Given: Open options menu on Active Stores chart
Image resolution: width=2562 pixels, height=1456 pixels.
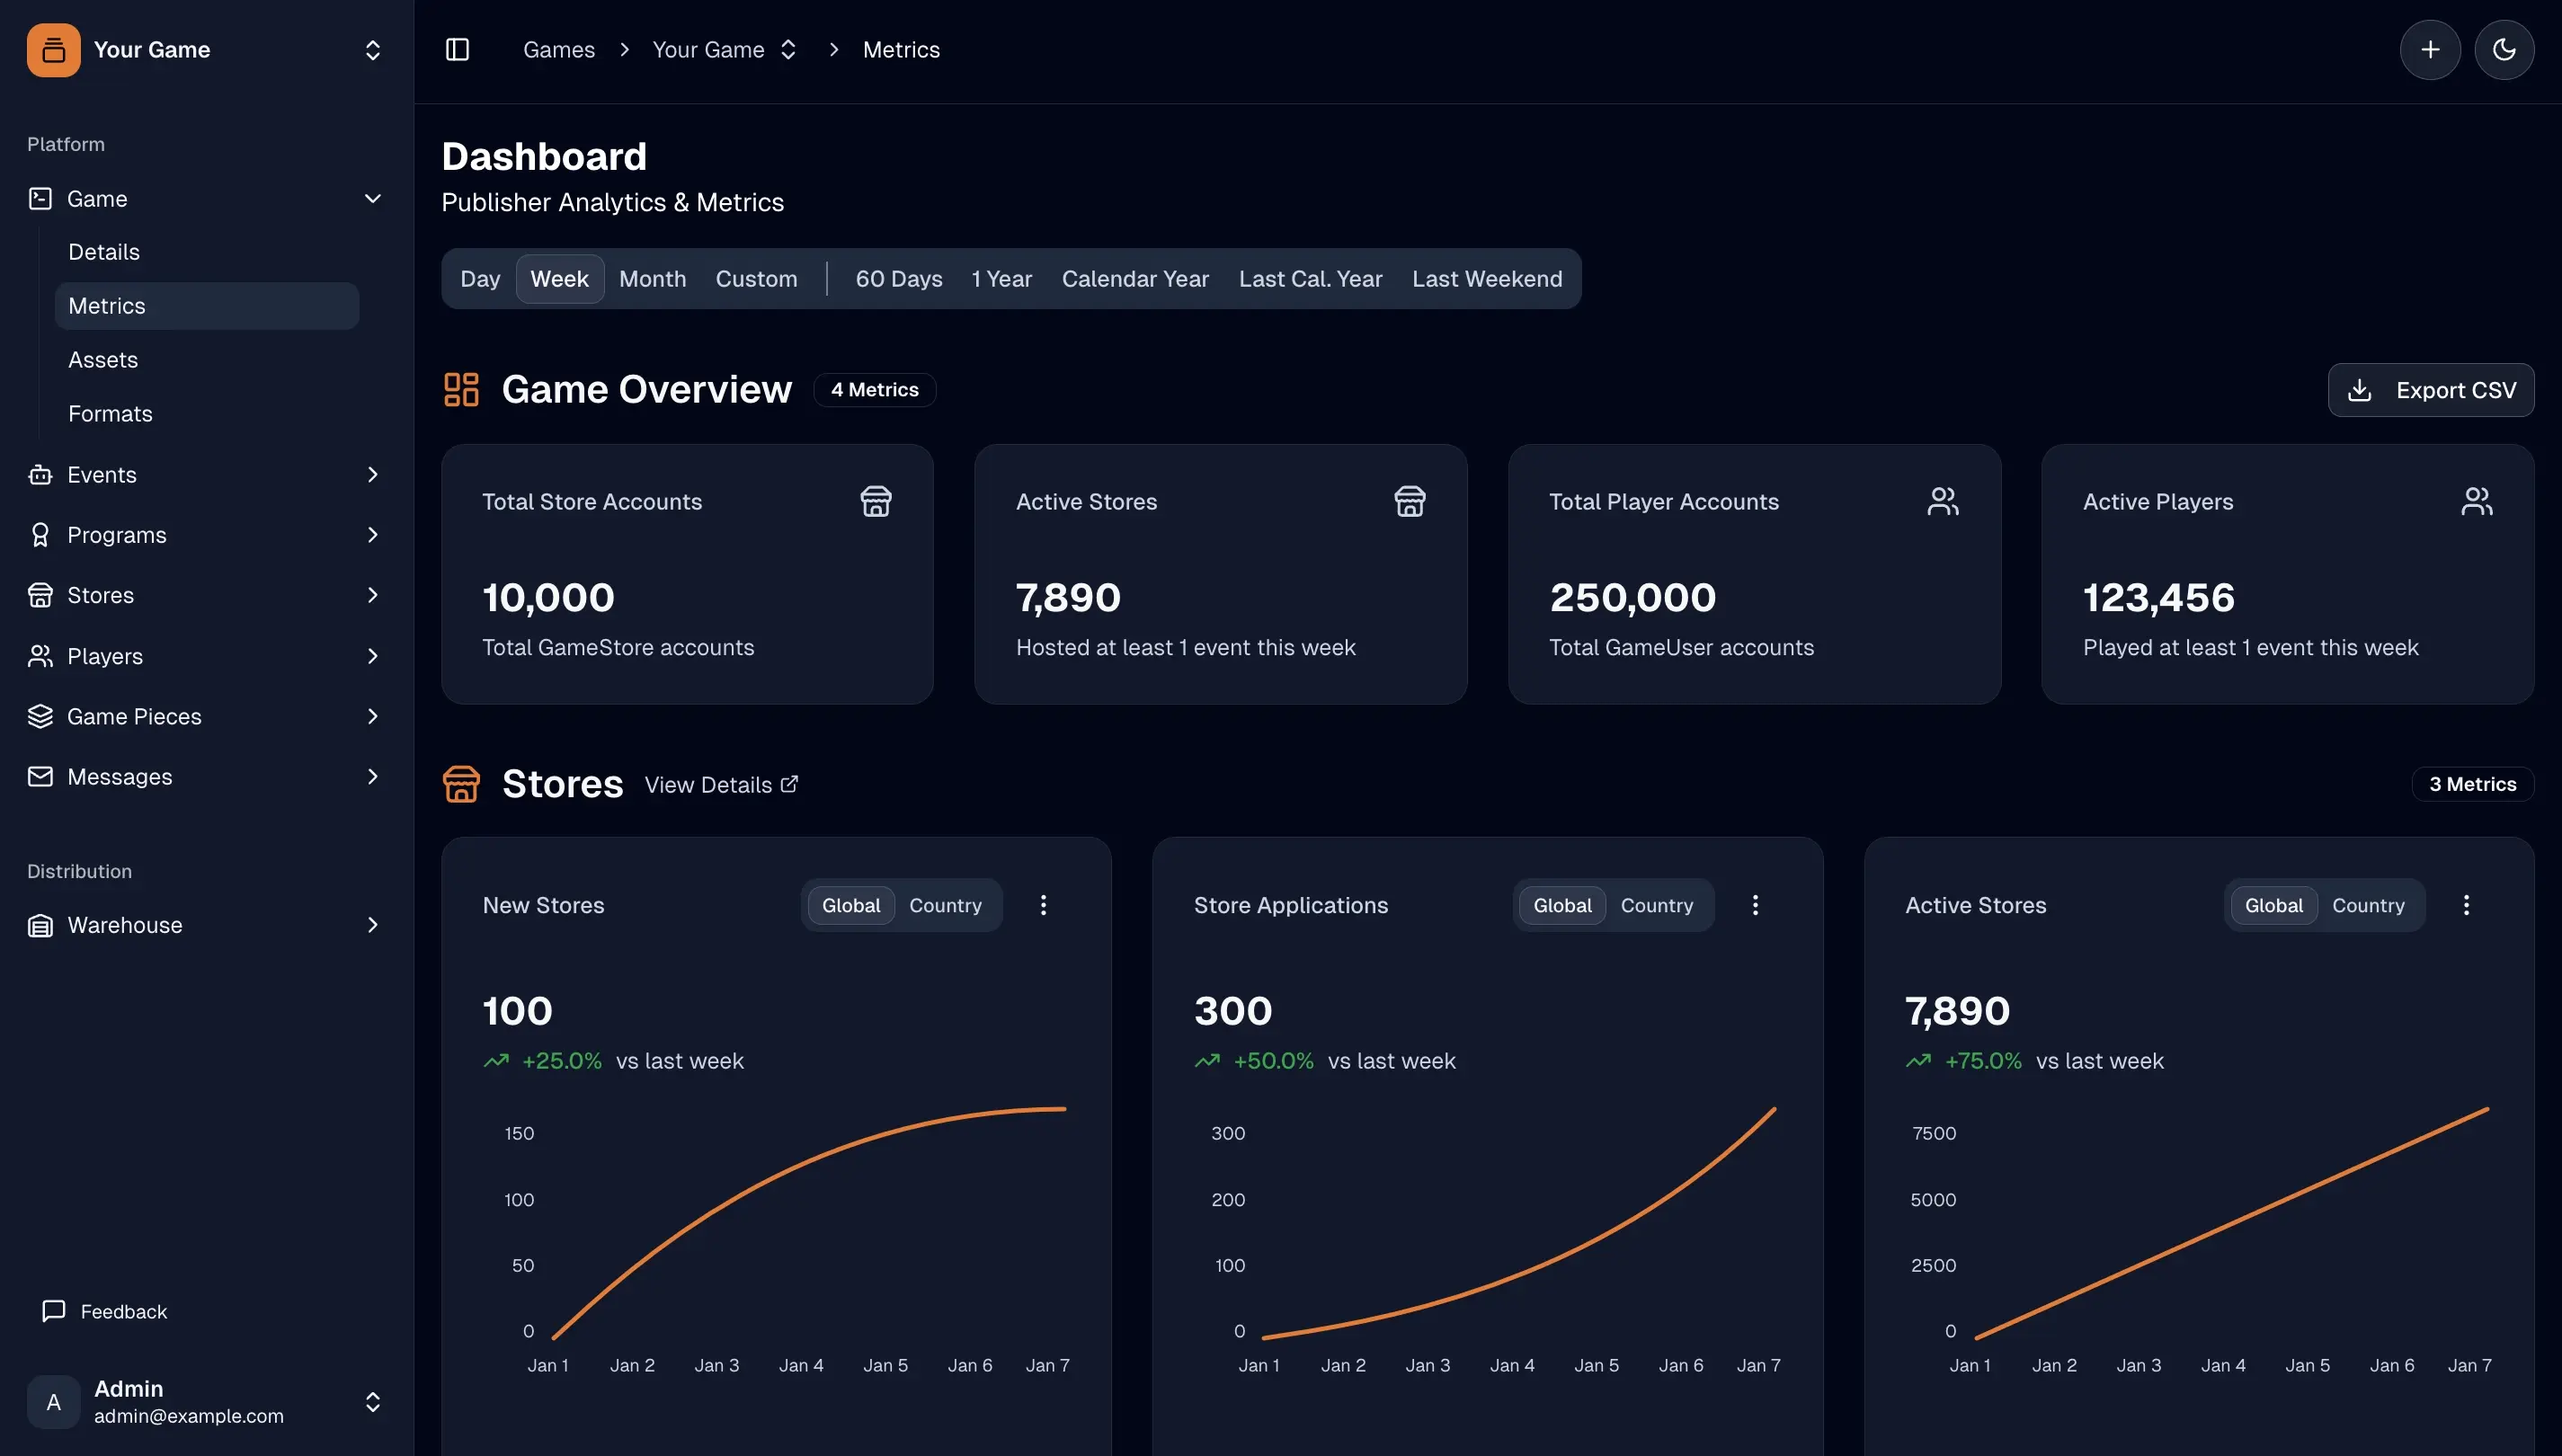Looking at the screenshot, I should (x=2467, y=905).
